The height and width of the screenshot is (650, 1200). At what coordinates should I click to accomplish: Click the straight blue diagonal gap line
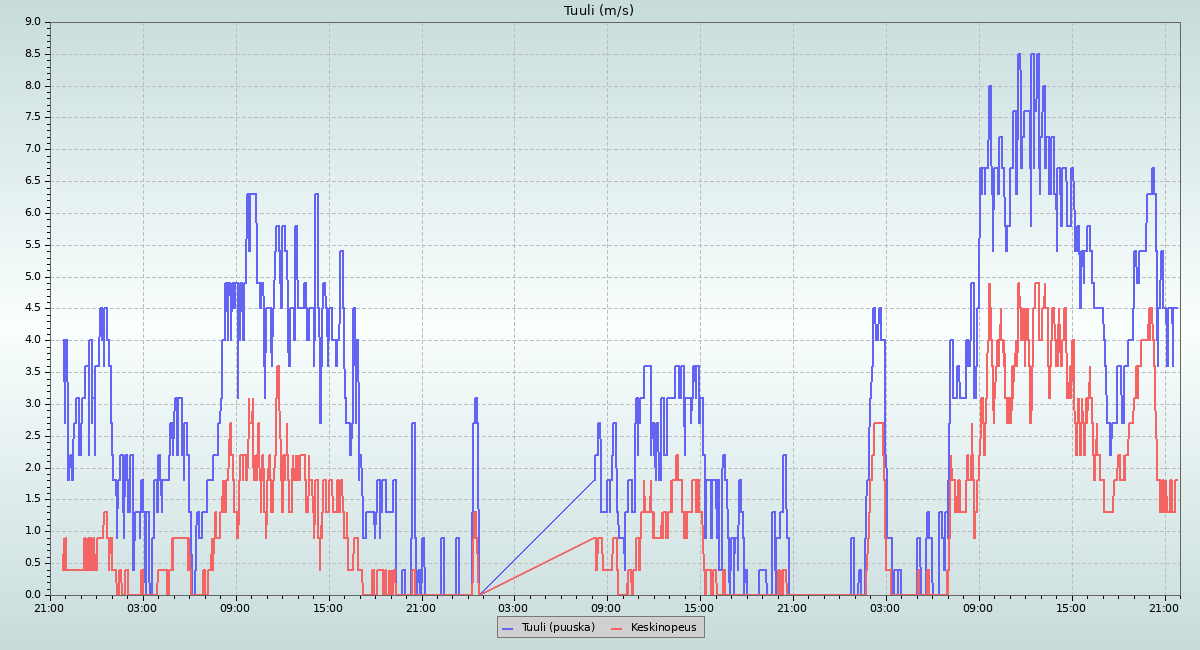(x=538, y=537)
